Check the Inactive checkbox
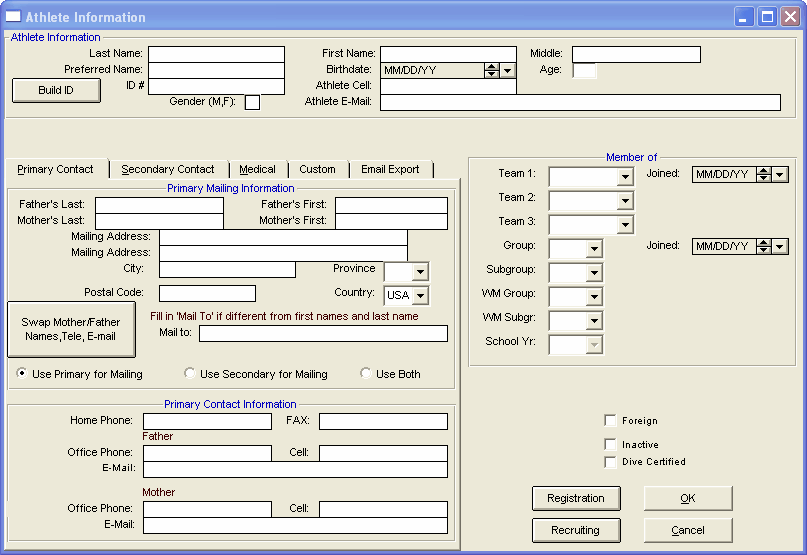 [x=610, y=445]
